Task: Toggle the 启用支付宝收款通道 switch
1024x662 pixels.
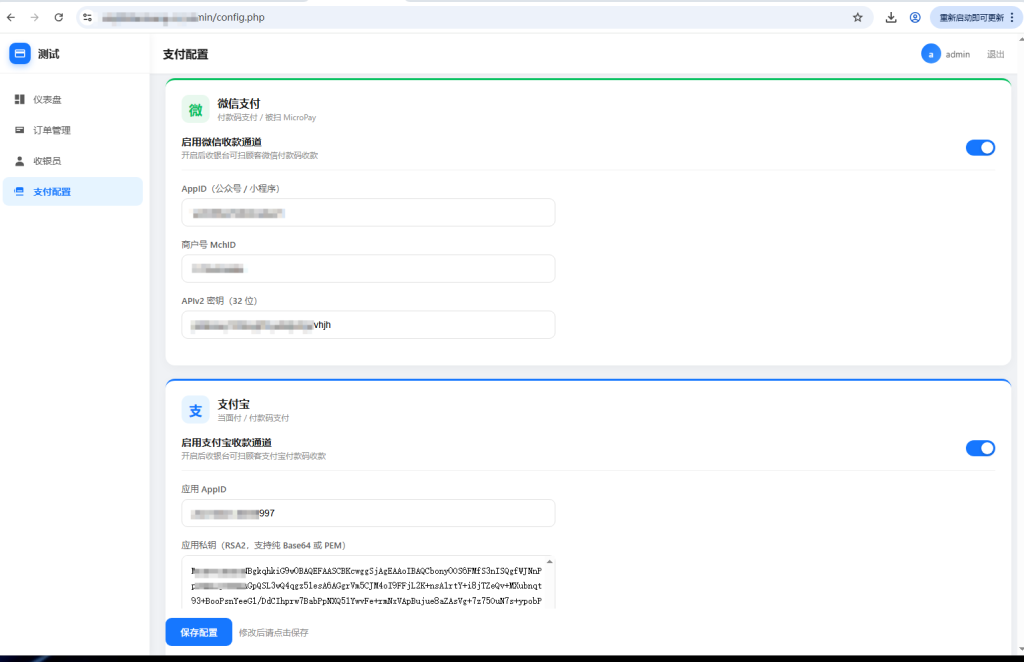Action: [980, 448]
